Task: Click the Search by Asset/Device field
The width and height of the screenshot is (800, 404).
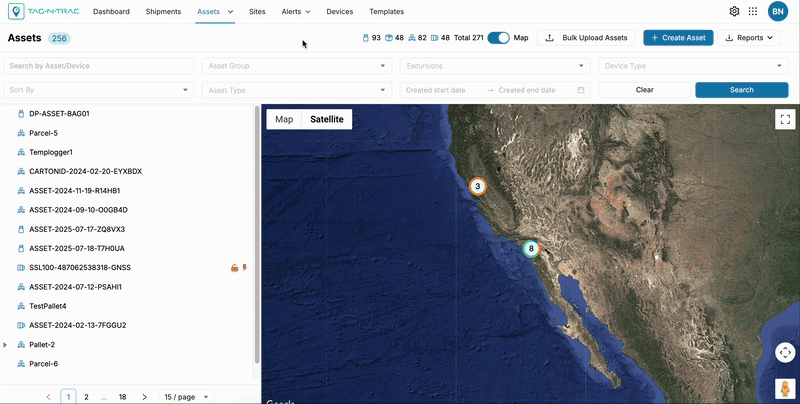Action: click(98, 66)
